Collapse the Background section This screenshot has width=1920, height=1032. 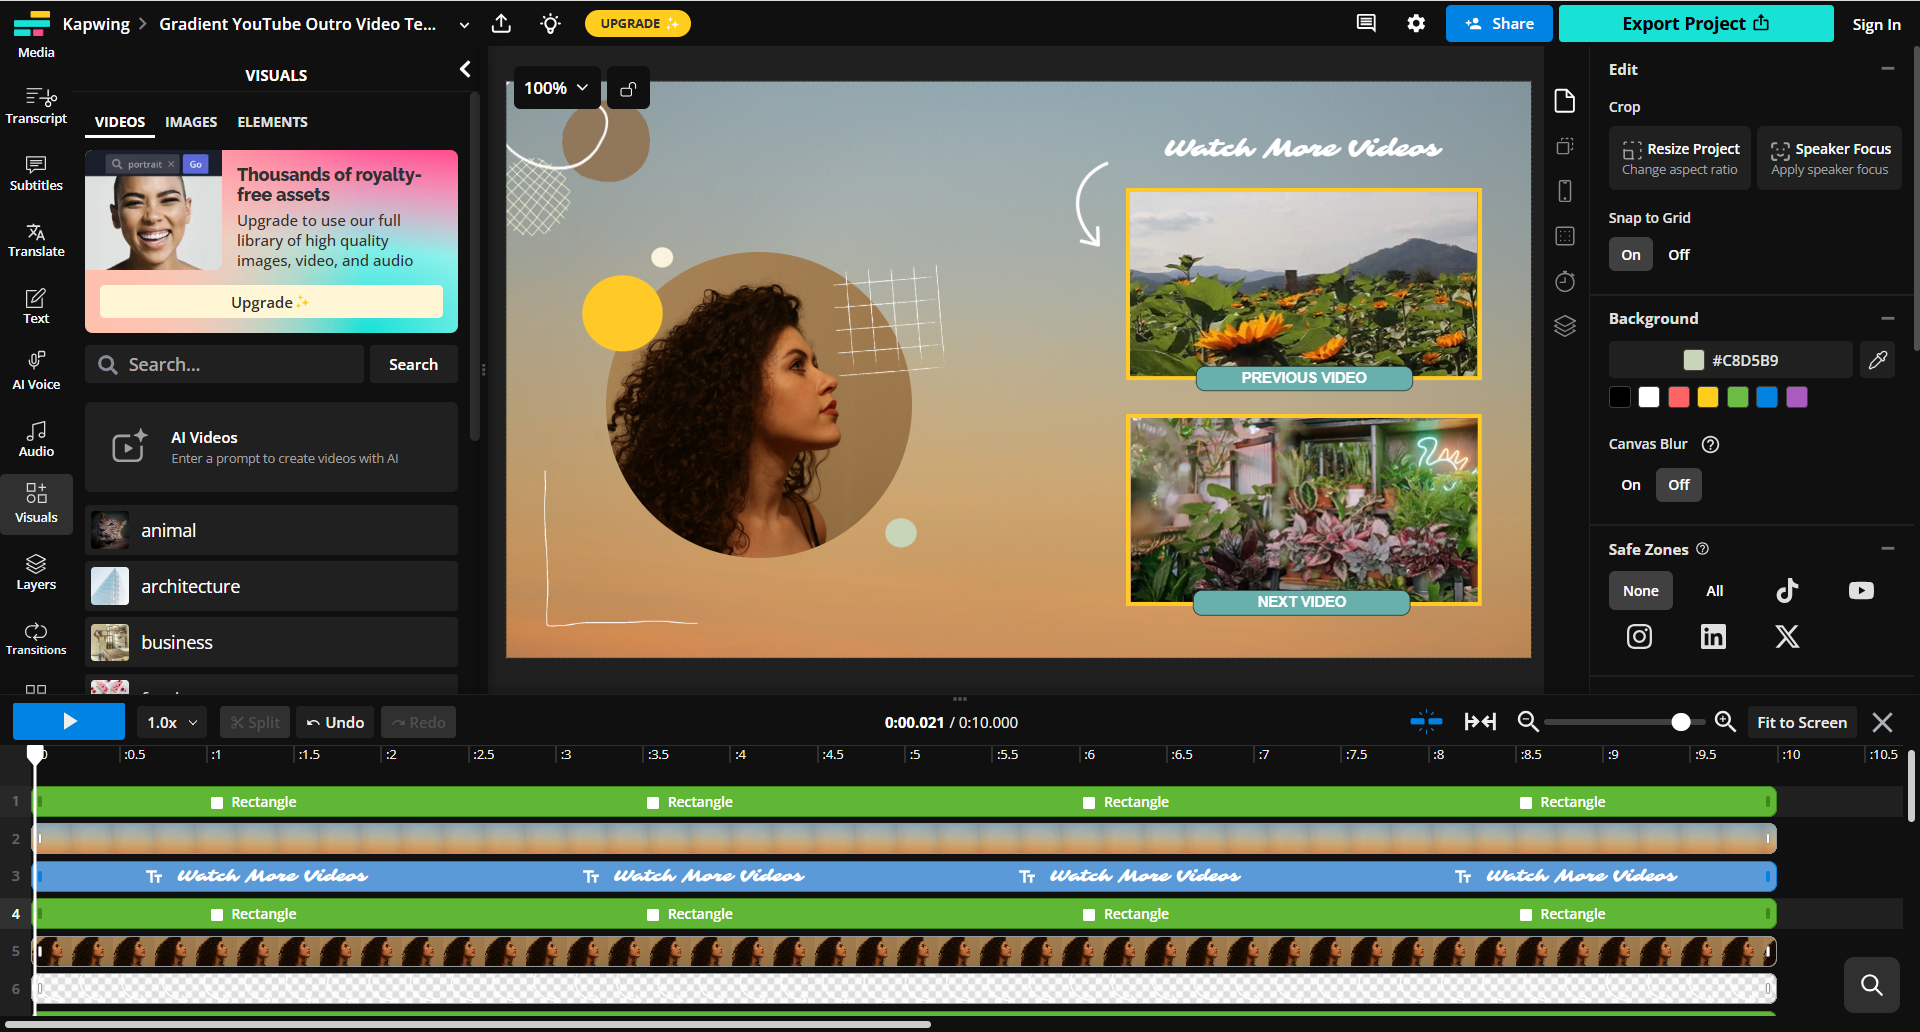tap(1889, 318)
